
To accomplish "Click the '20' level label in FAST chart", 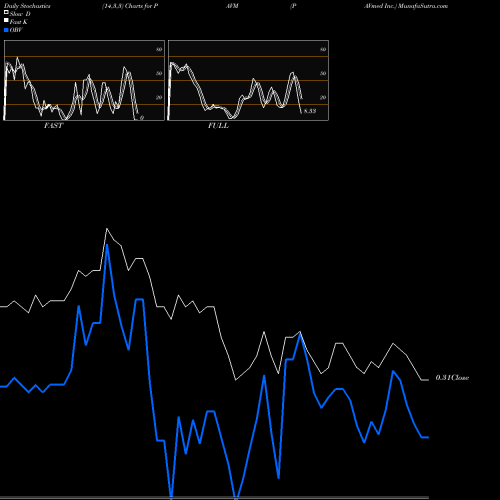I will (159, 97).
